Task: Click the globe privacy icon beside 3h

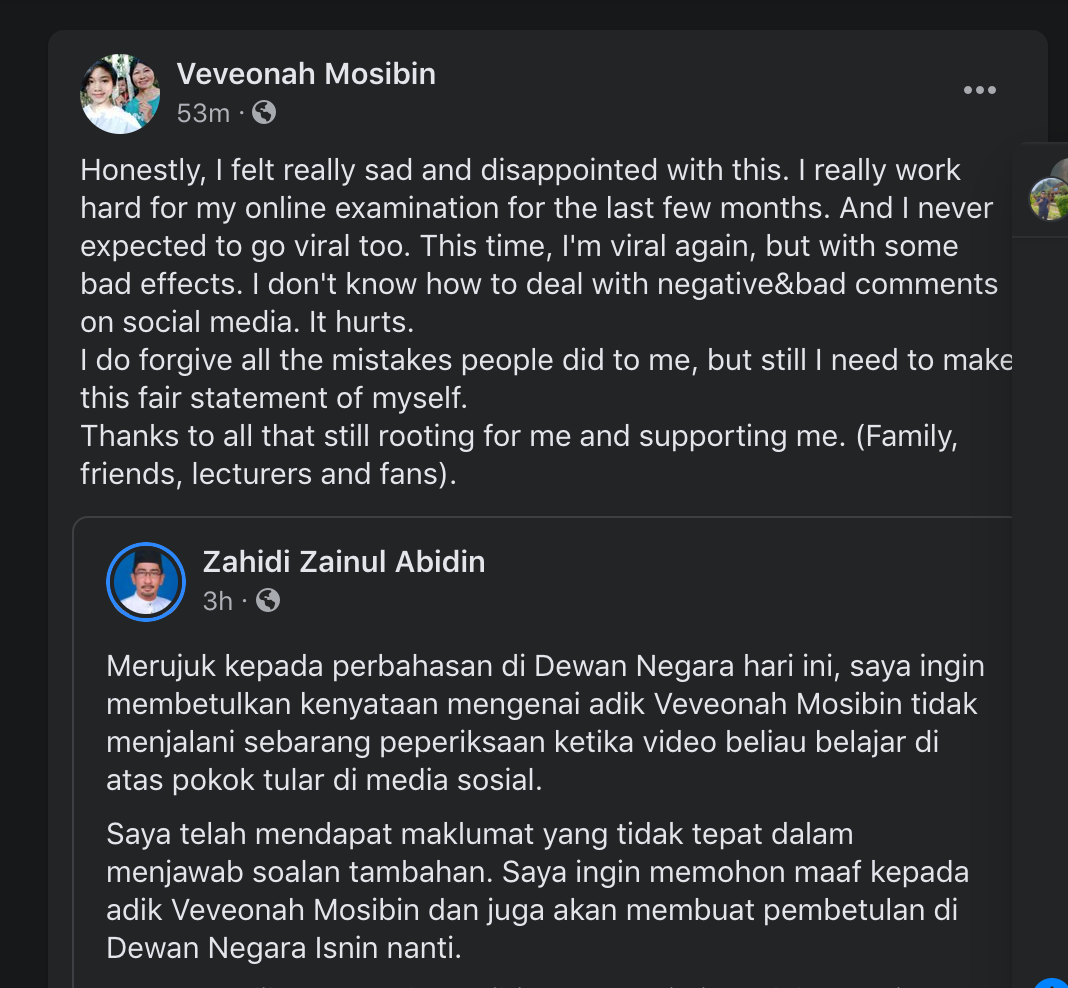Action: [x=268, y=600]
